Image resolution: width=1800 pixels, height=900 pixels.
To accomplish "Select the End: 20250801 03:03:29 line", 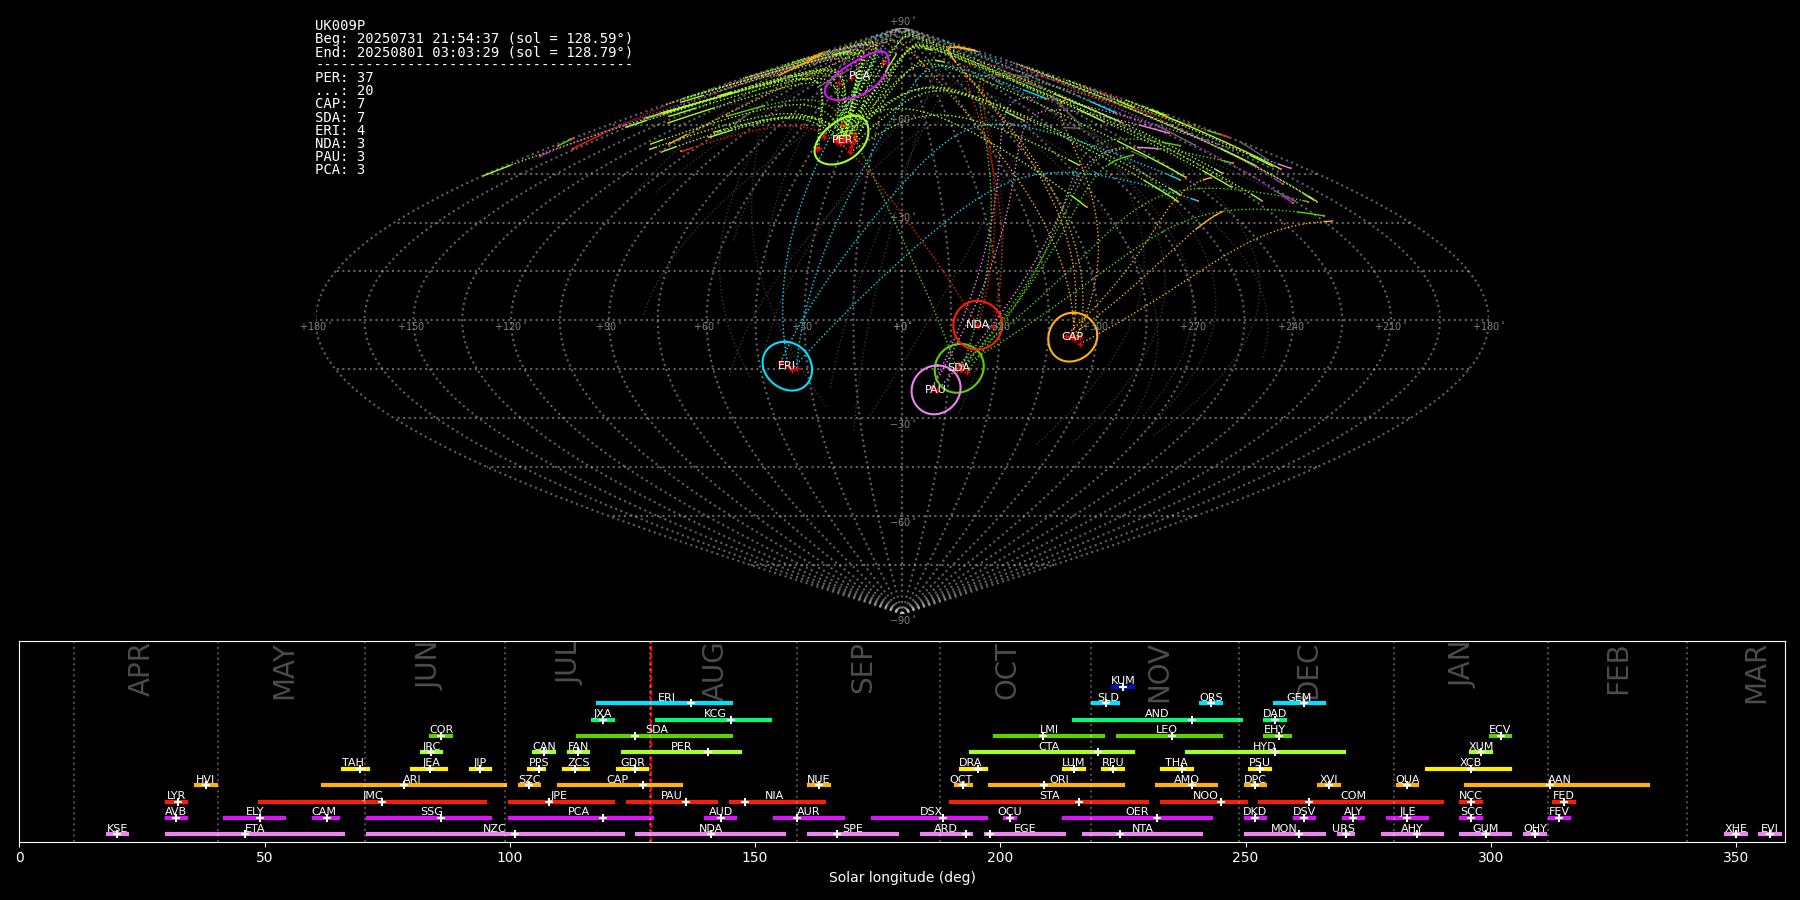I will [x=474, y=52].
